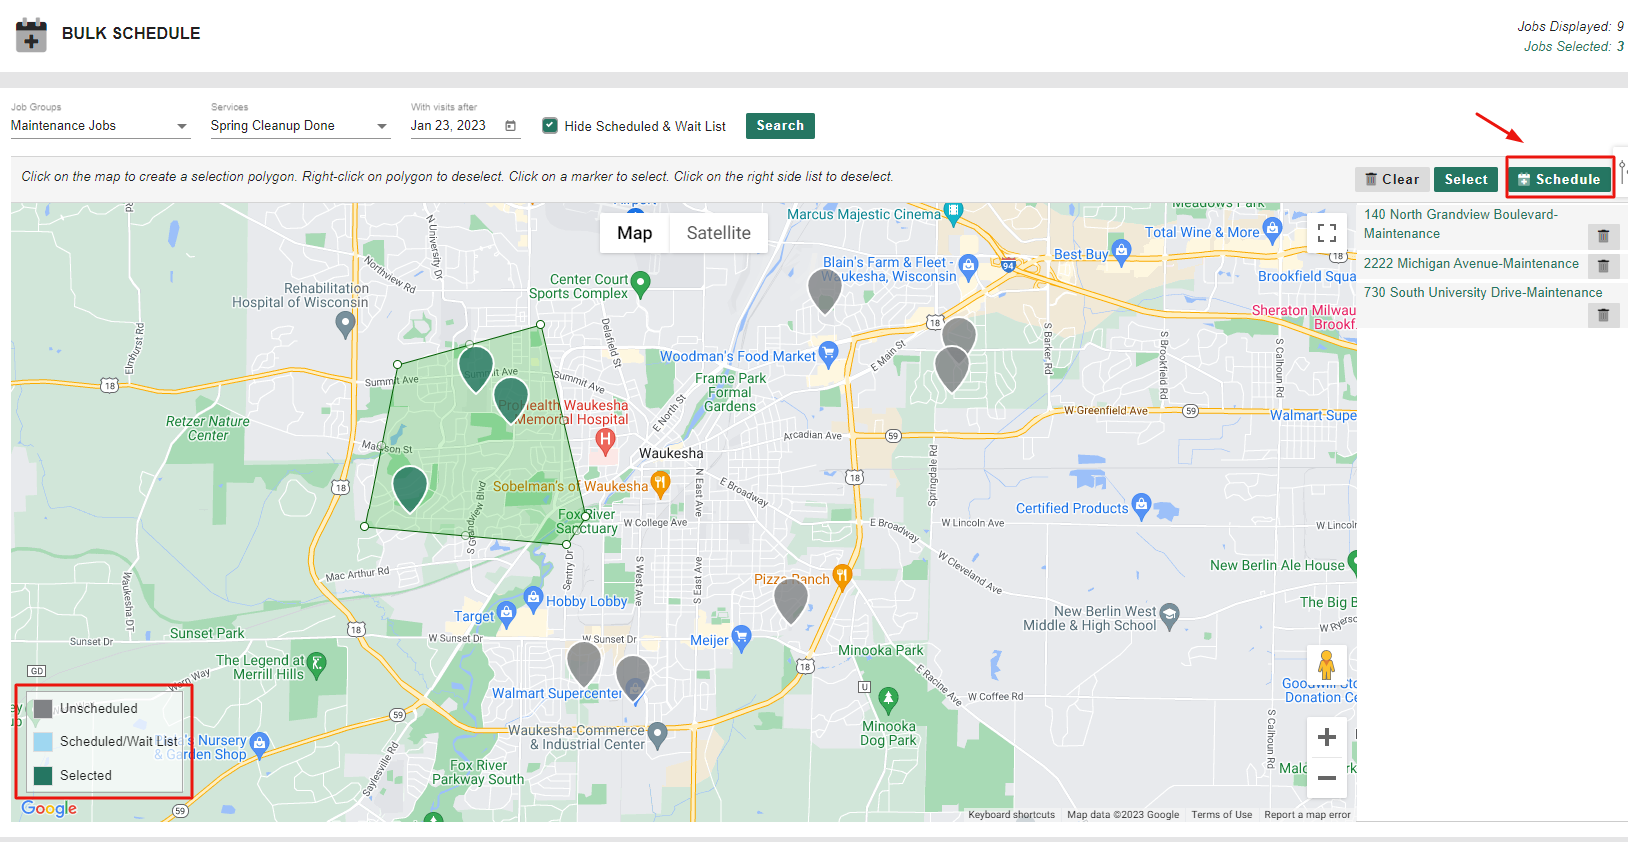Click the Waukesha city label on map
Screen dimensions: 1628x842
671,454
